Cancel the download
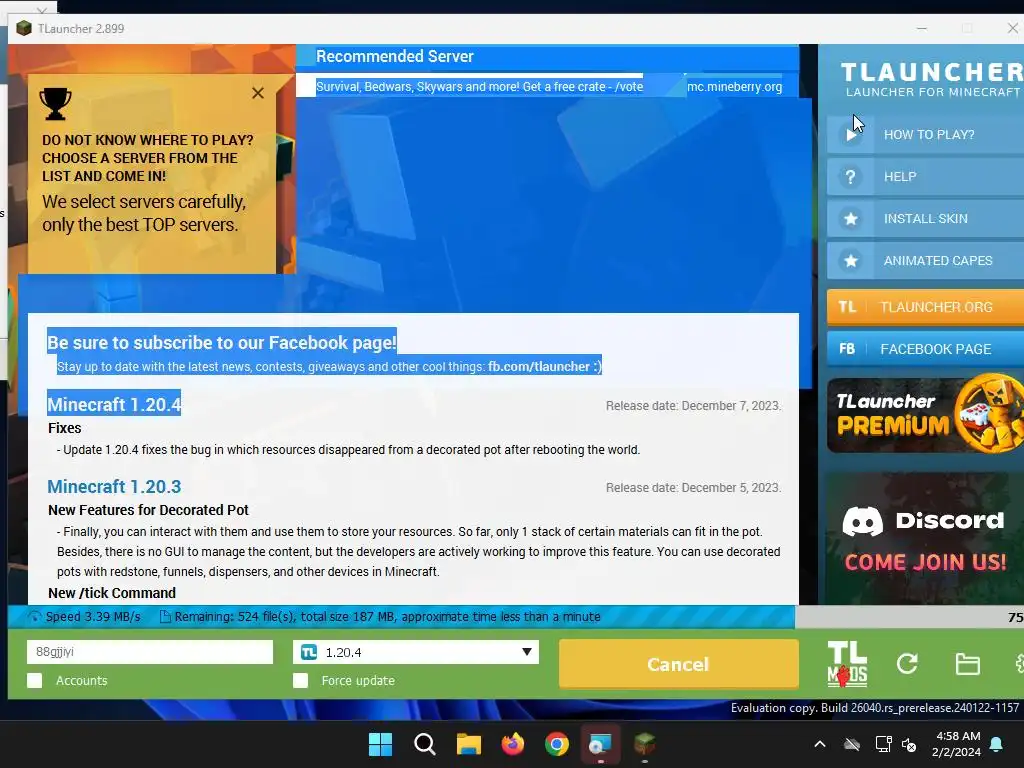 pyautogui.click(x=679, y=664)
